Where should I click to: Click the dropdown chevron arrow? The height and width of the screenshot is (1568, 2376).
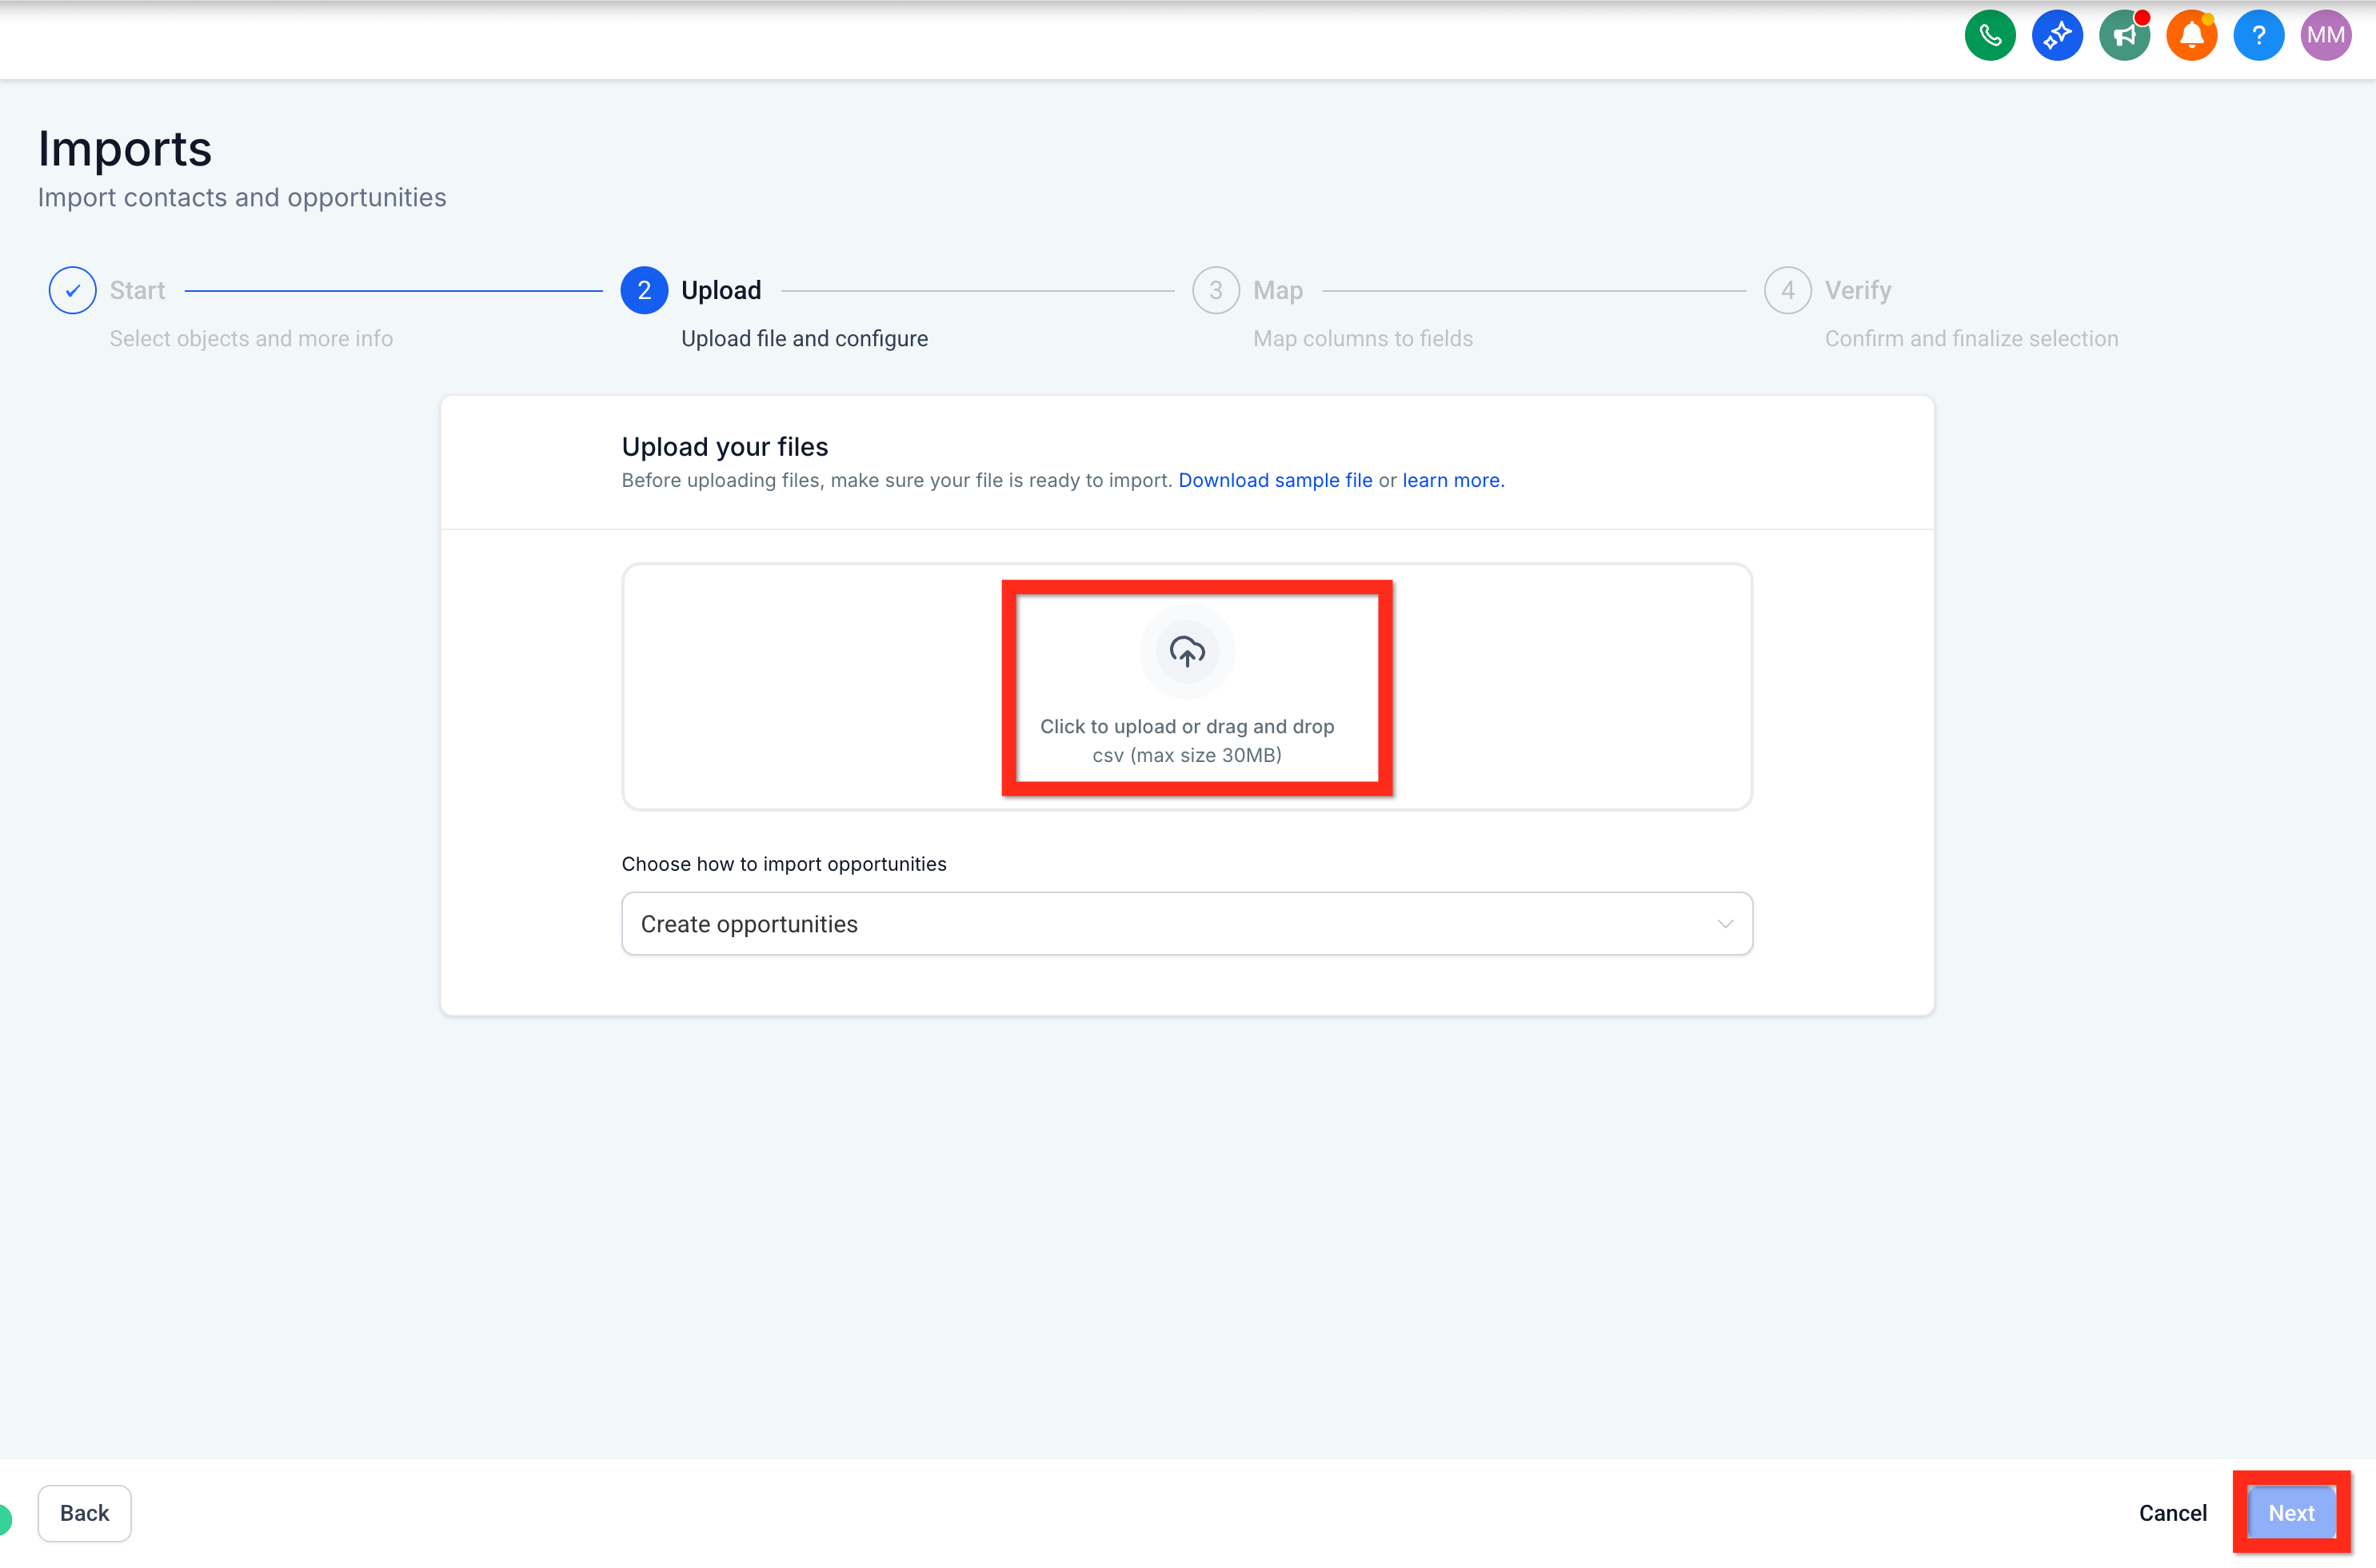(1724, 923)
